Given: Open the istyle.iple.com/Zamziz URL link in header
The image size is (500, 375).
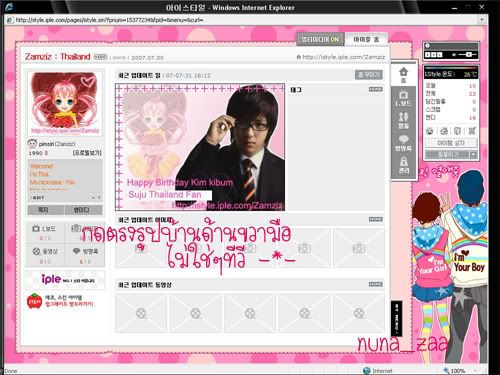Looking at the screenshot, I should [x=343, y=57].
